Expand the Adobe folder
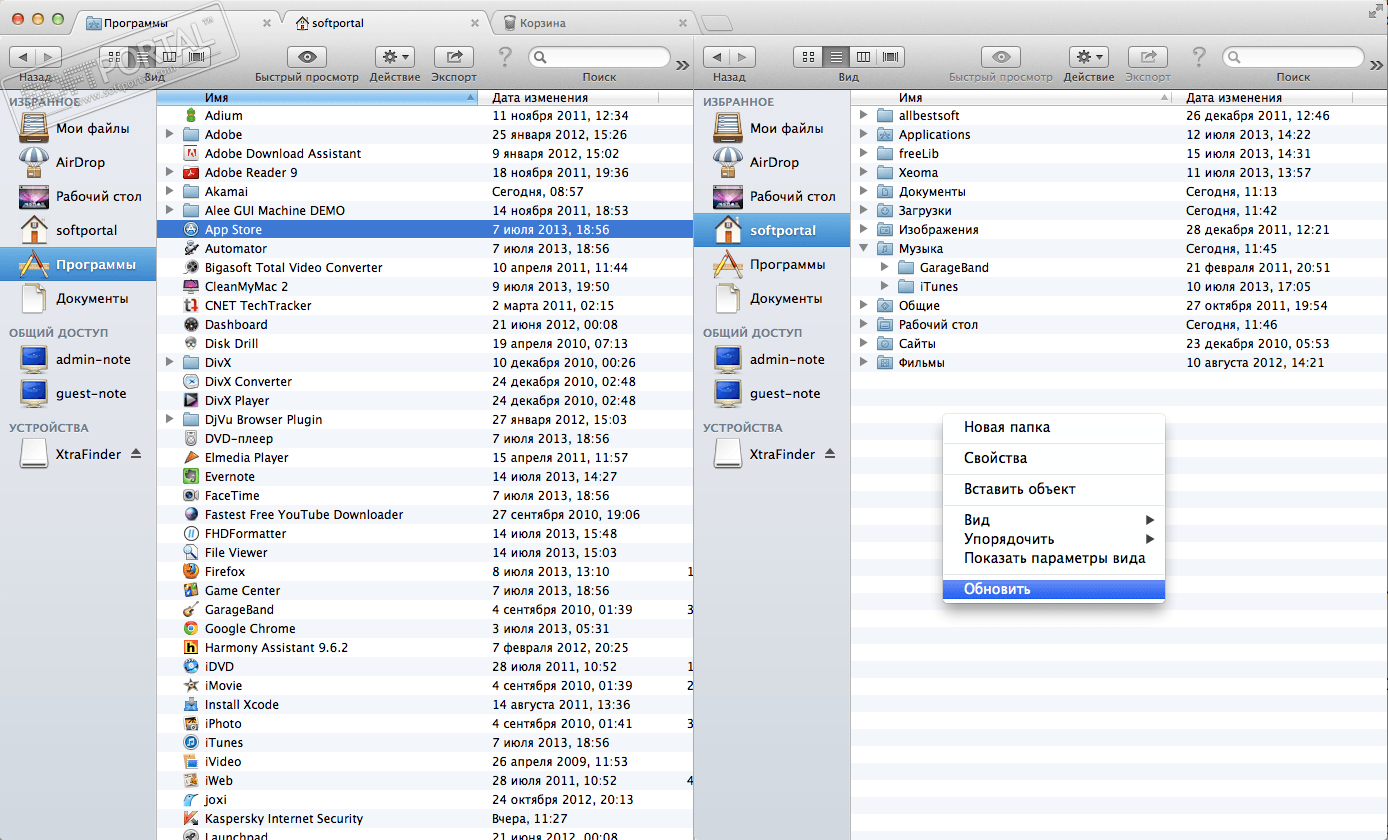Image resolution: width=1388 pixels, height=840 pixels. click(169, 135)
